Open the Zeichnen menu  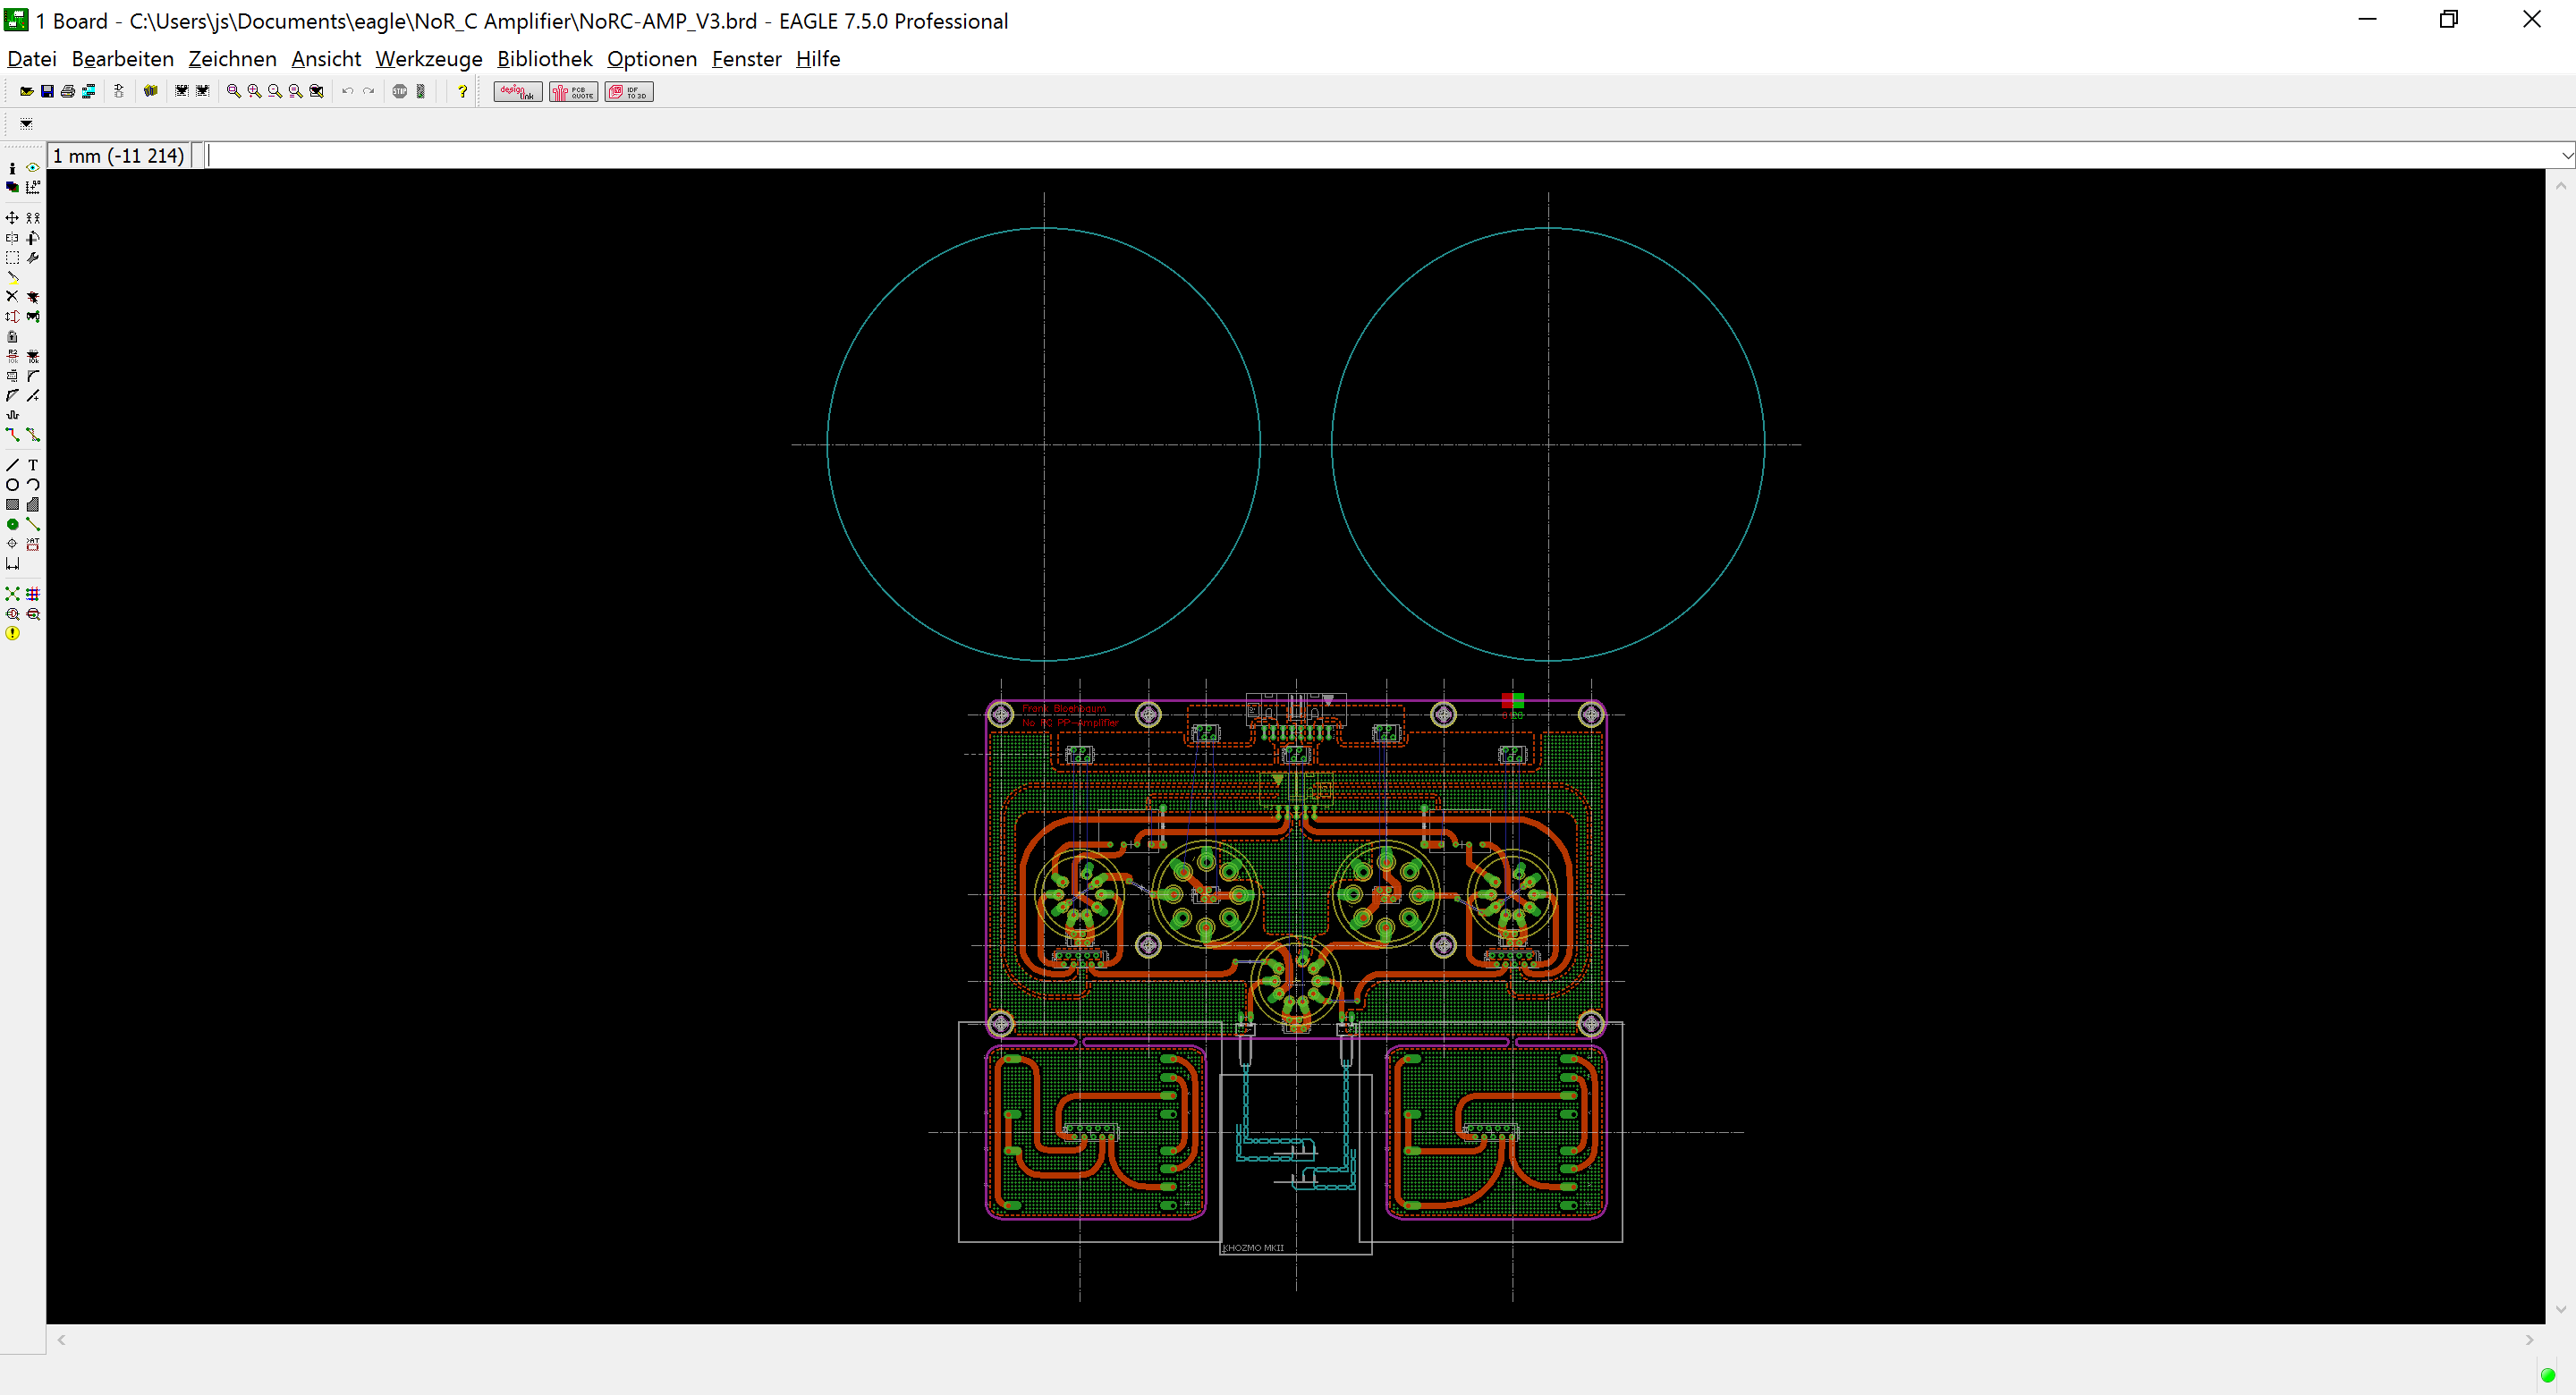click(x=232, y=59)
